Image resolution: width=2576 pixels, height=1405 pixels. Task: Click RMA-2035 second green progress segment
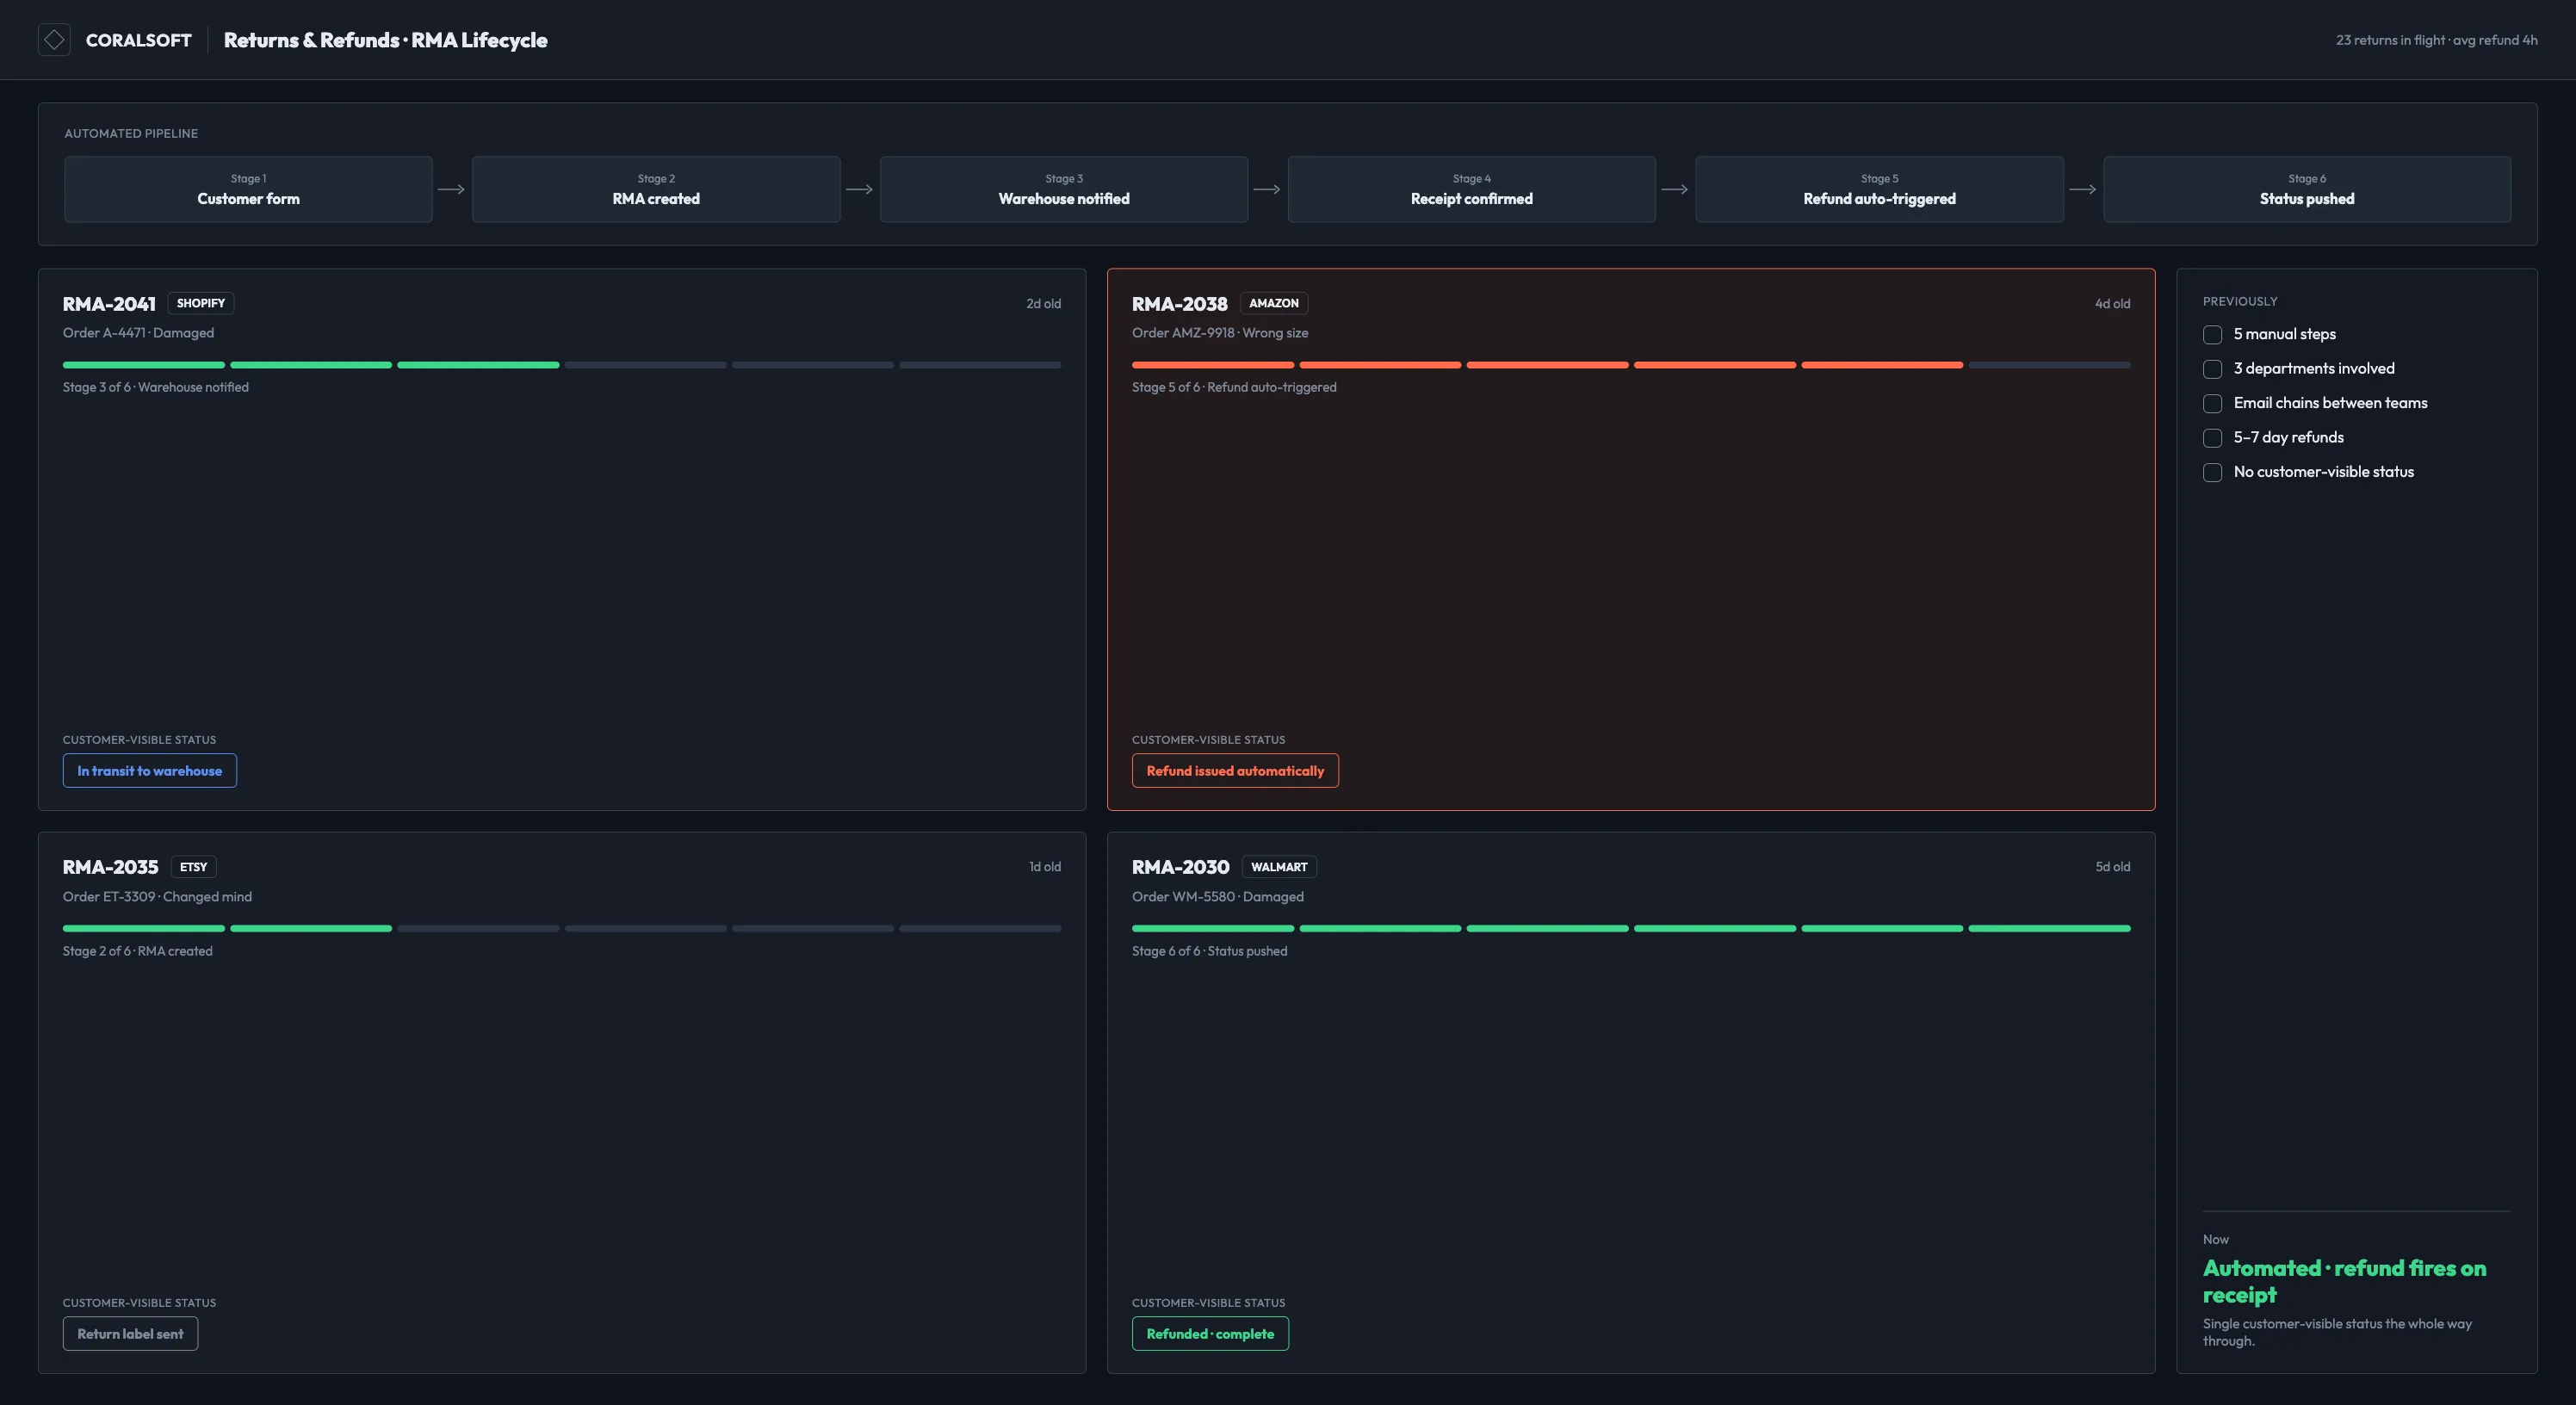pos(311,928)
